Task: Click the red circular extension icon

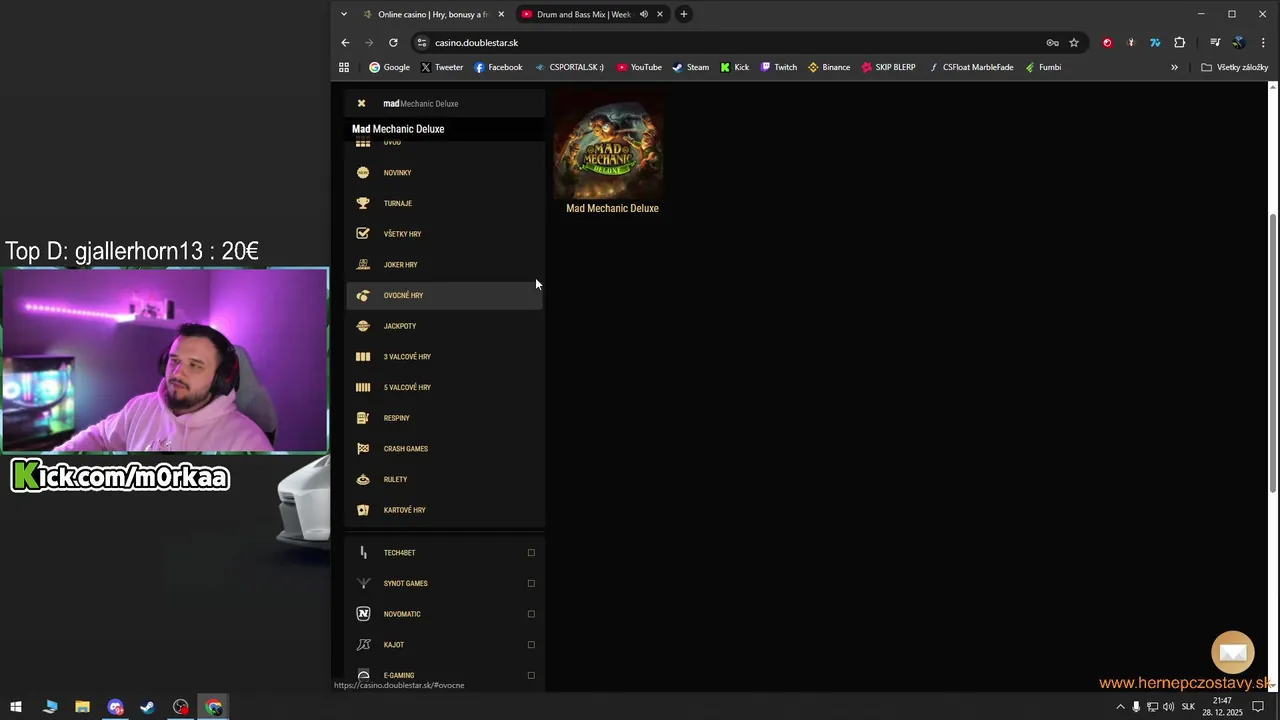Action: click(1107, 43)
